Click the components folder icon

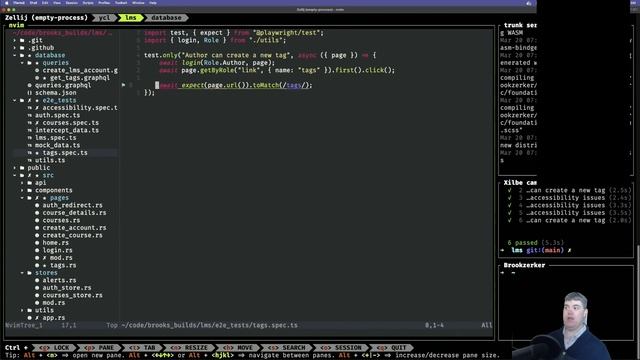point(29,190)
